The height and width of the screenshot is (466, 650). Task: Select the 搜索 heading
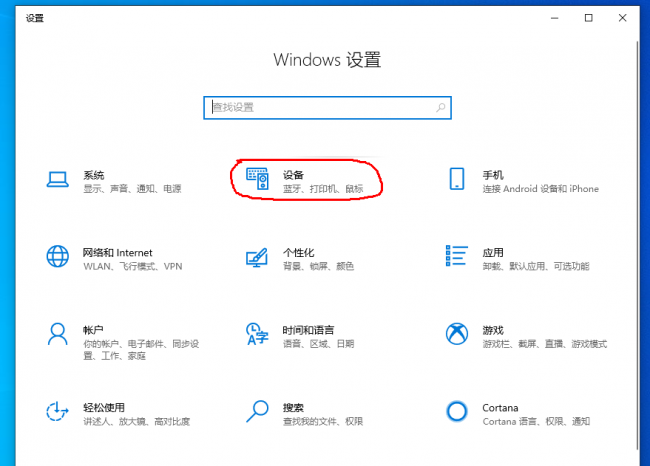click(x=293, y=408)
